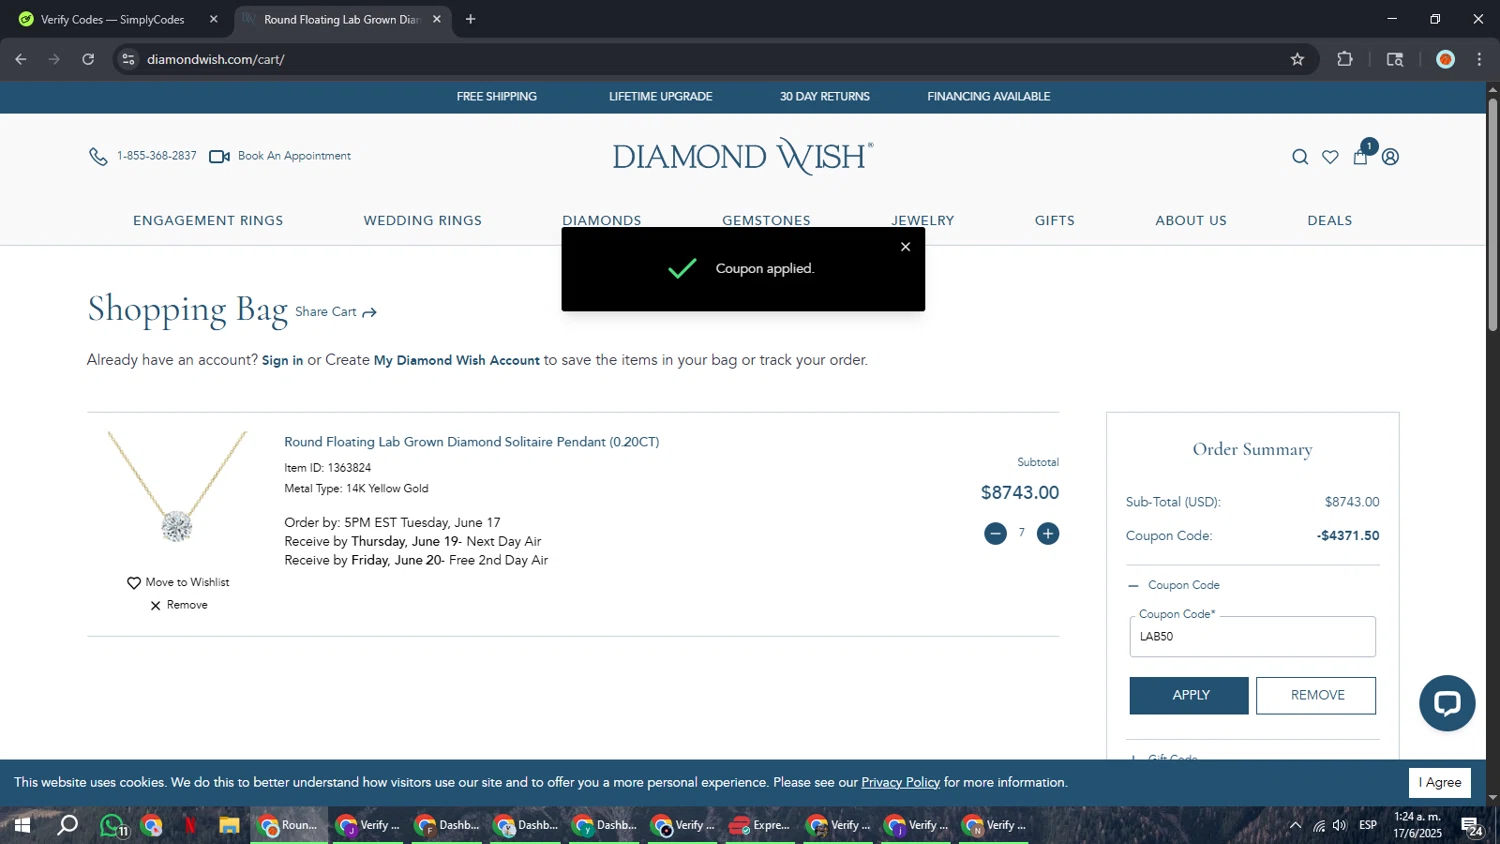Open the wishlist heart icon in header
The height and width of the screenshot is (844, 1500).
pos(1330,157)
